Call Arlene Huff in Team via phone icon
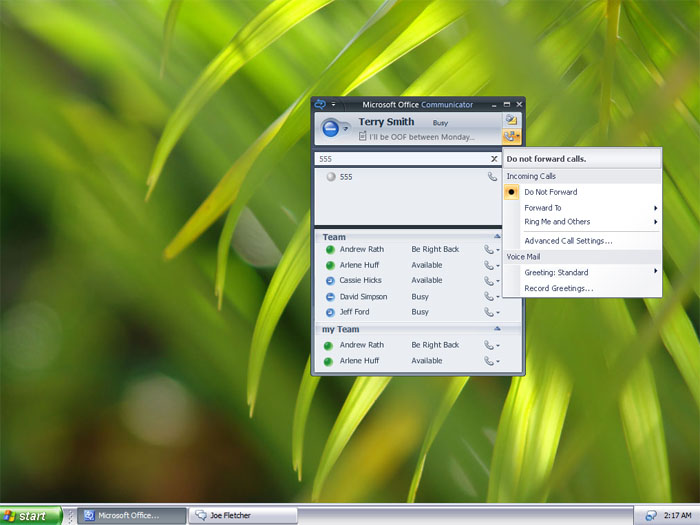Screen dimensions: 700x525 point(489,266)
